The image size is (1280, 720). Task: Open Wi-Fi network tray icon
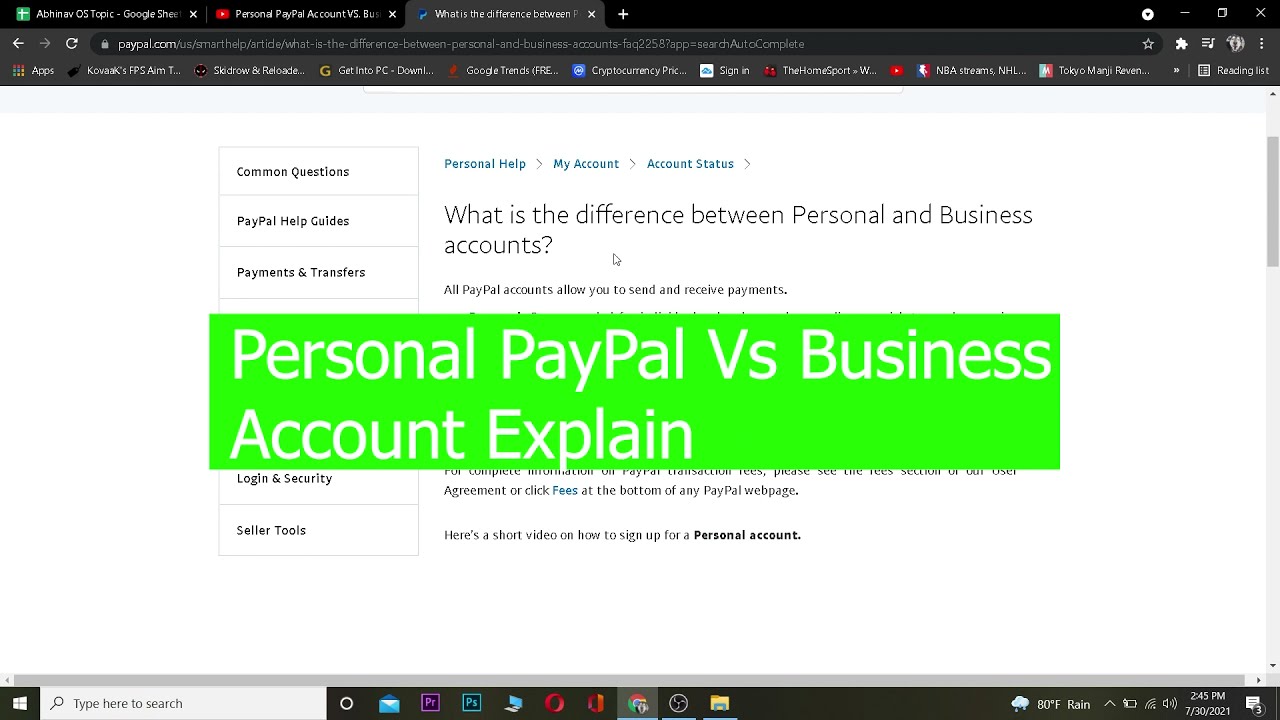[1150, 704]
